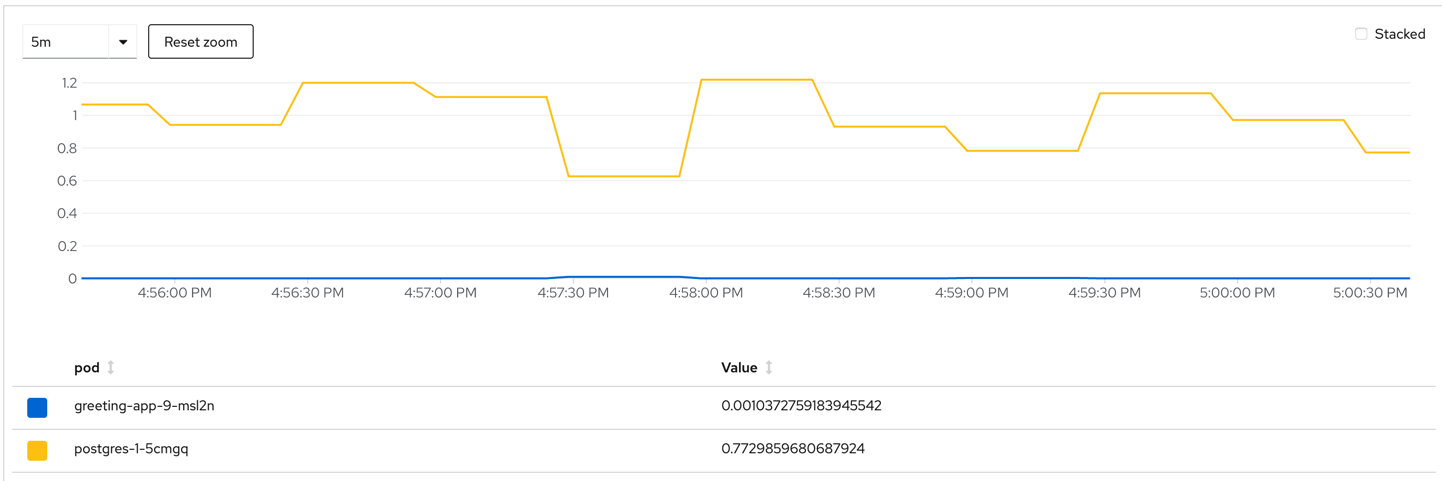Click the 4:56:00 PM axis label
Image resolution: width=1442 pixels, height=481 pixels.
click(175, 293)
